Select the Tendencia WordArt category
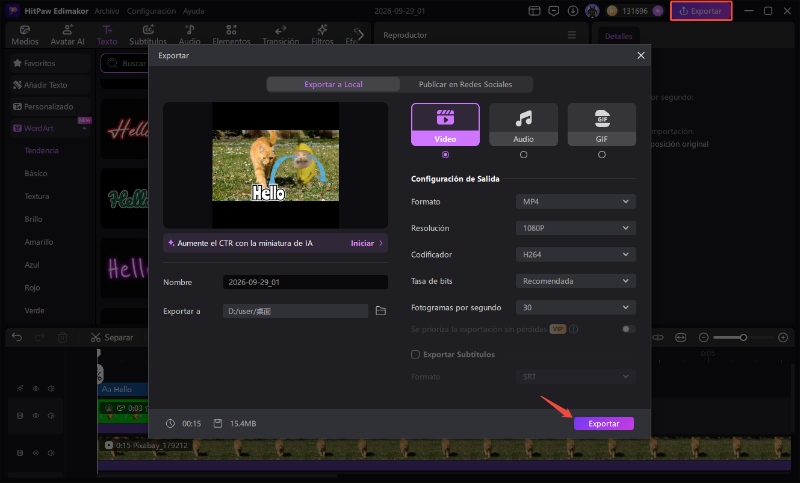This screenshot has height=483, width=800. pyautogui.click(x=41, y=150)
